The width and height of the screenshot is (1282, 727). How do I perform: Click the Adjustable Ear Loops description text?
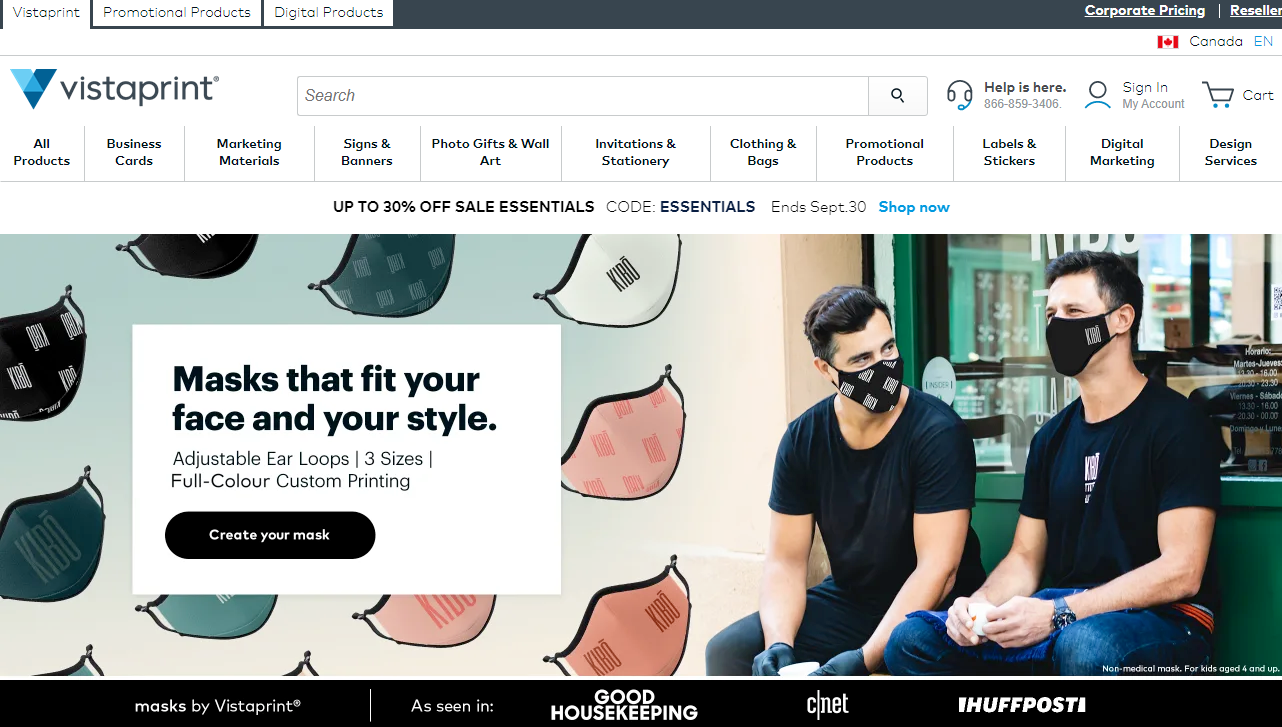point(302,470)
